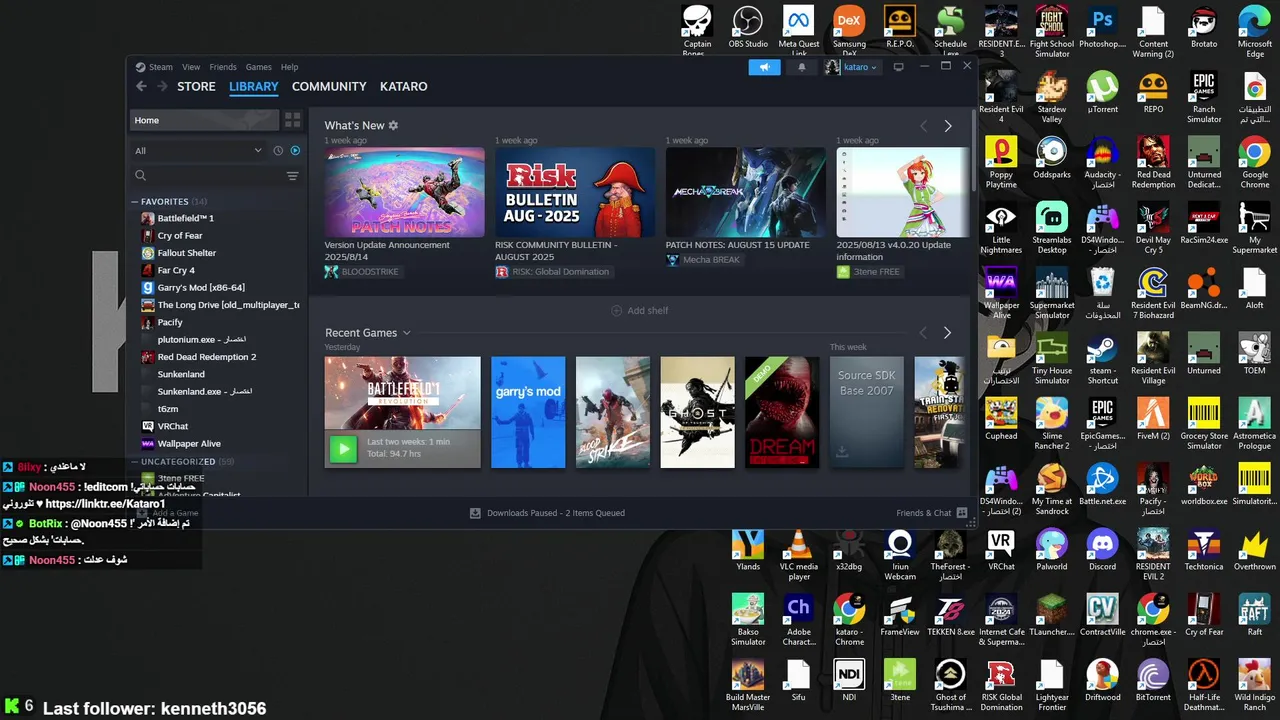Open the RISK Bulletin Aug 2025 news thumbnail
1280x720 pixels.
[574, 192]
